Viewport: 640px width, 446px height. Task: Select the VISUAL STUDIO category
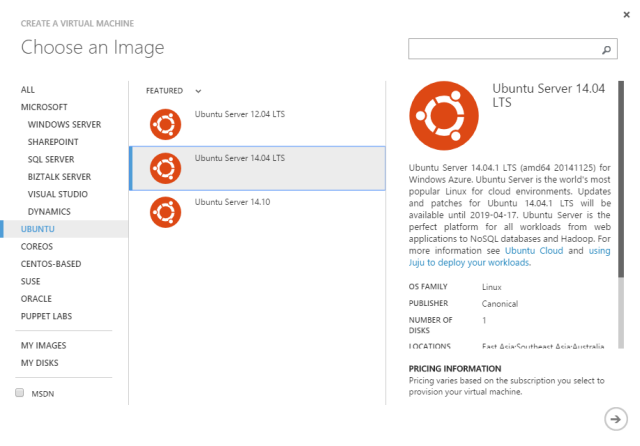coord(58,194)
